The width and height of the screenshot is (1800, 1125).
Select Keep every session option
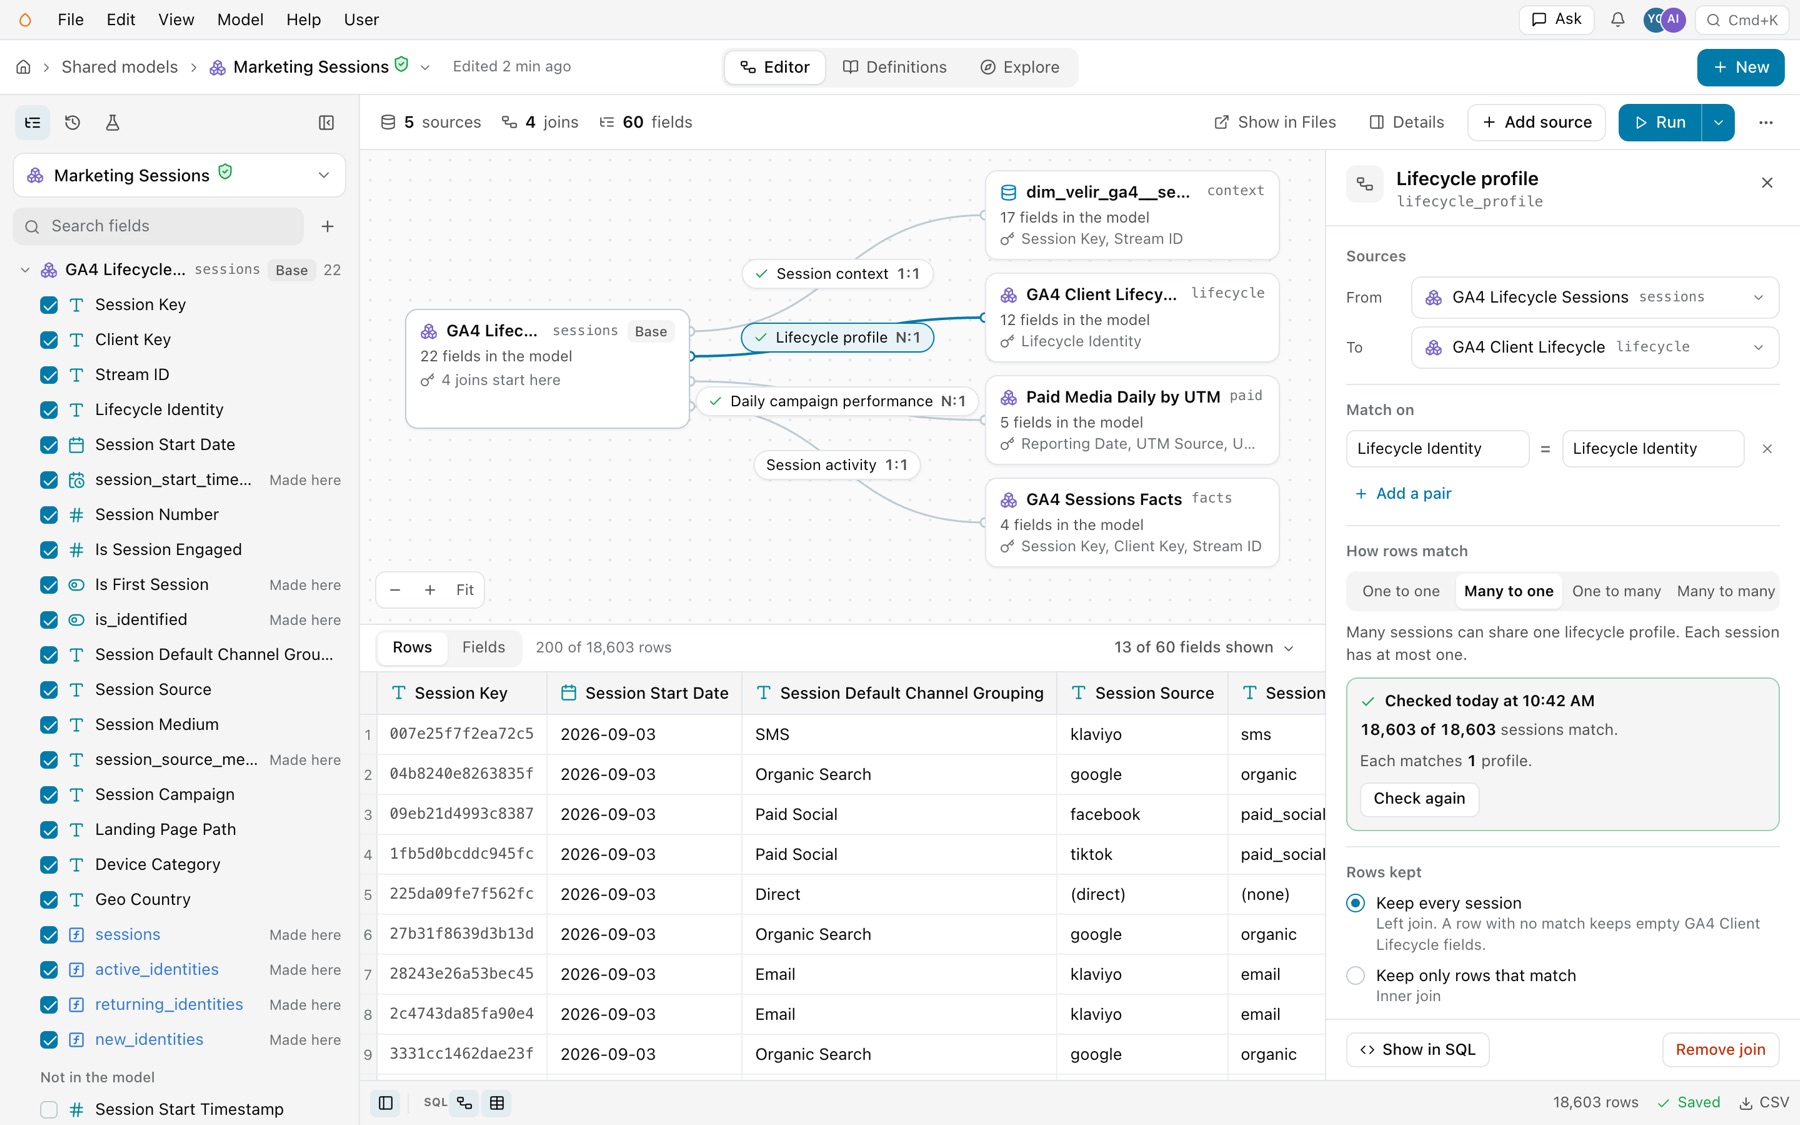(1356, 903)
